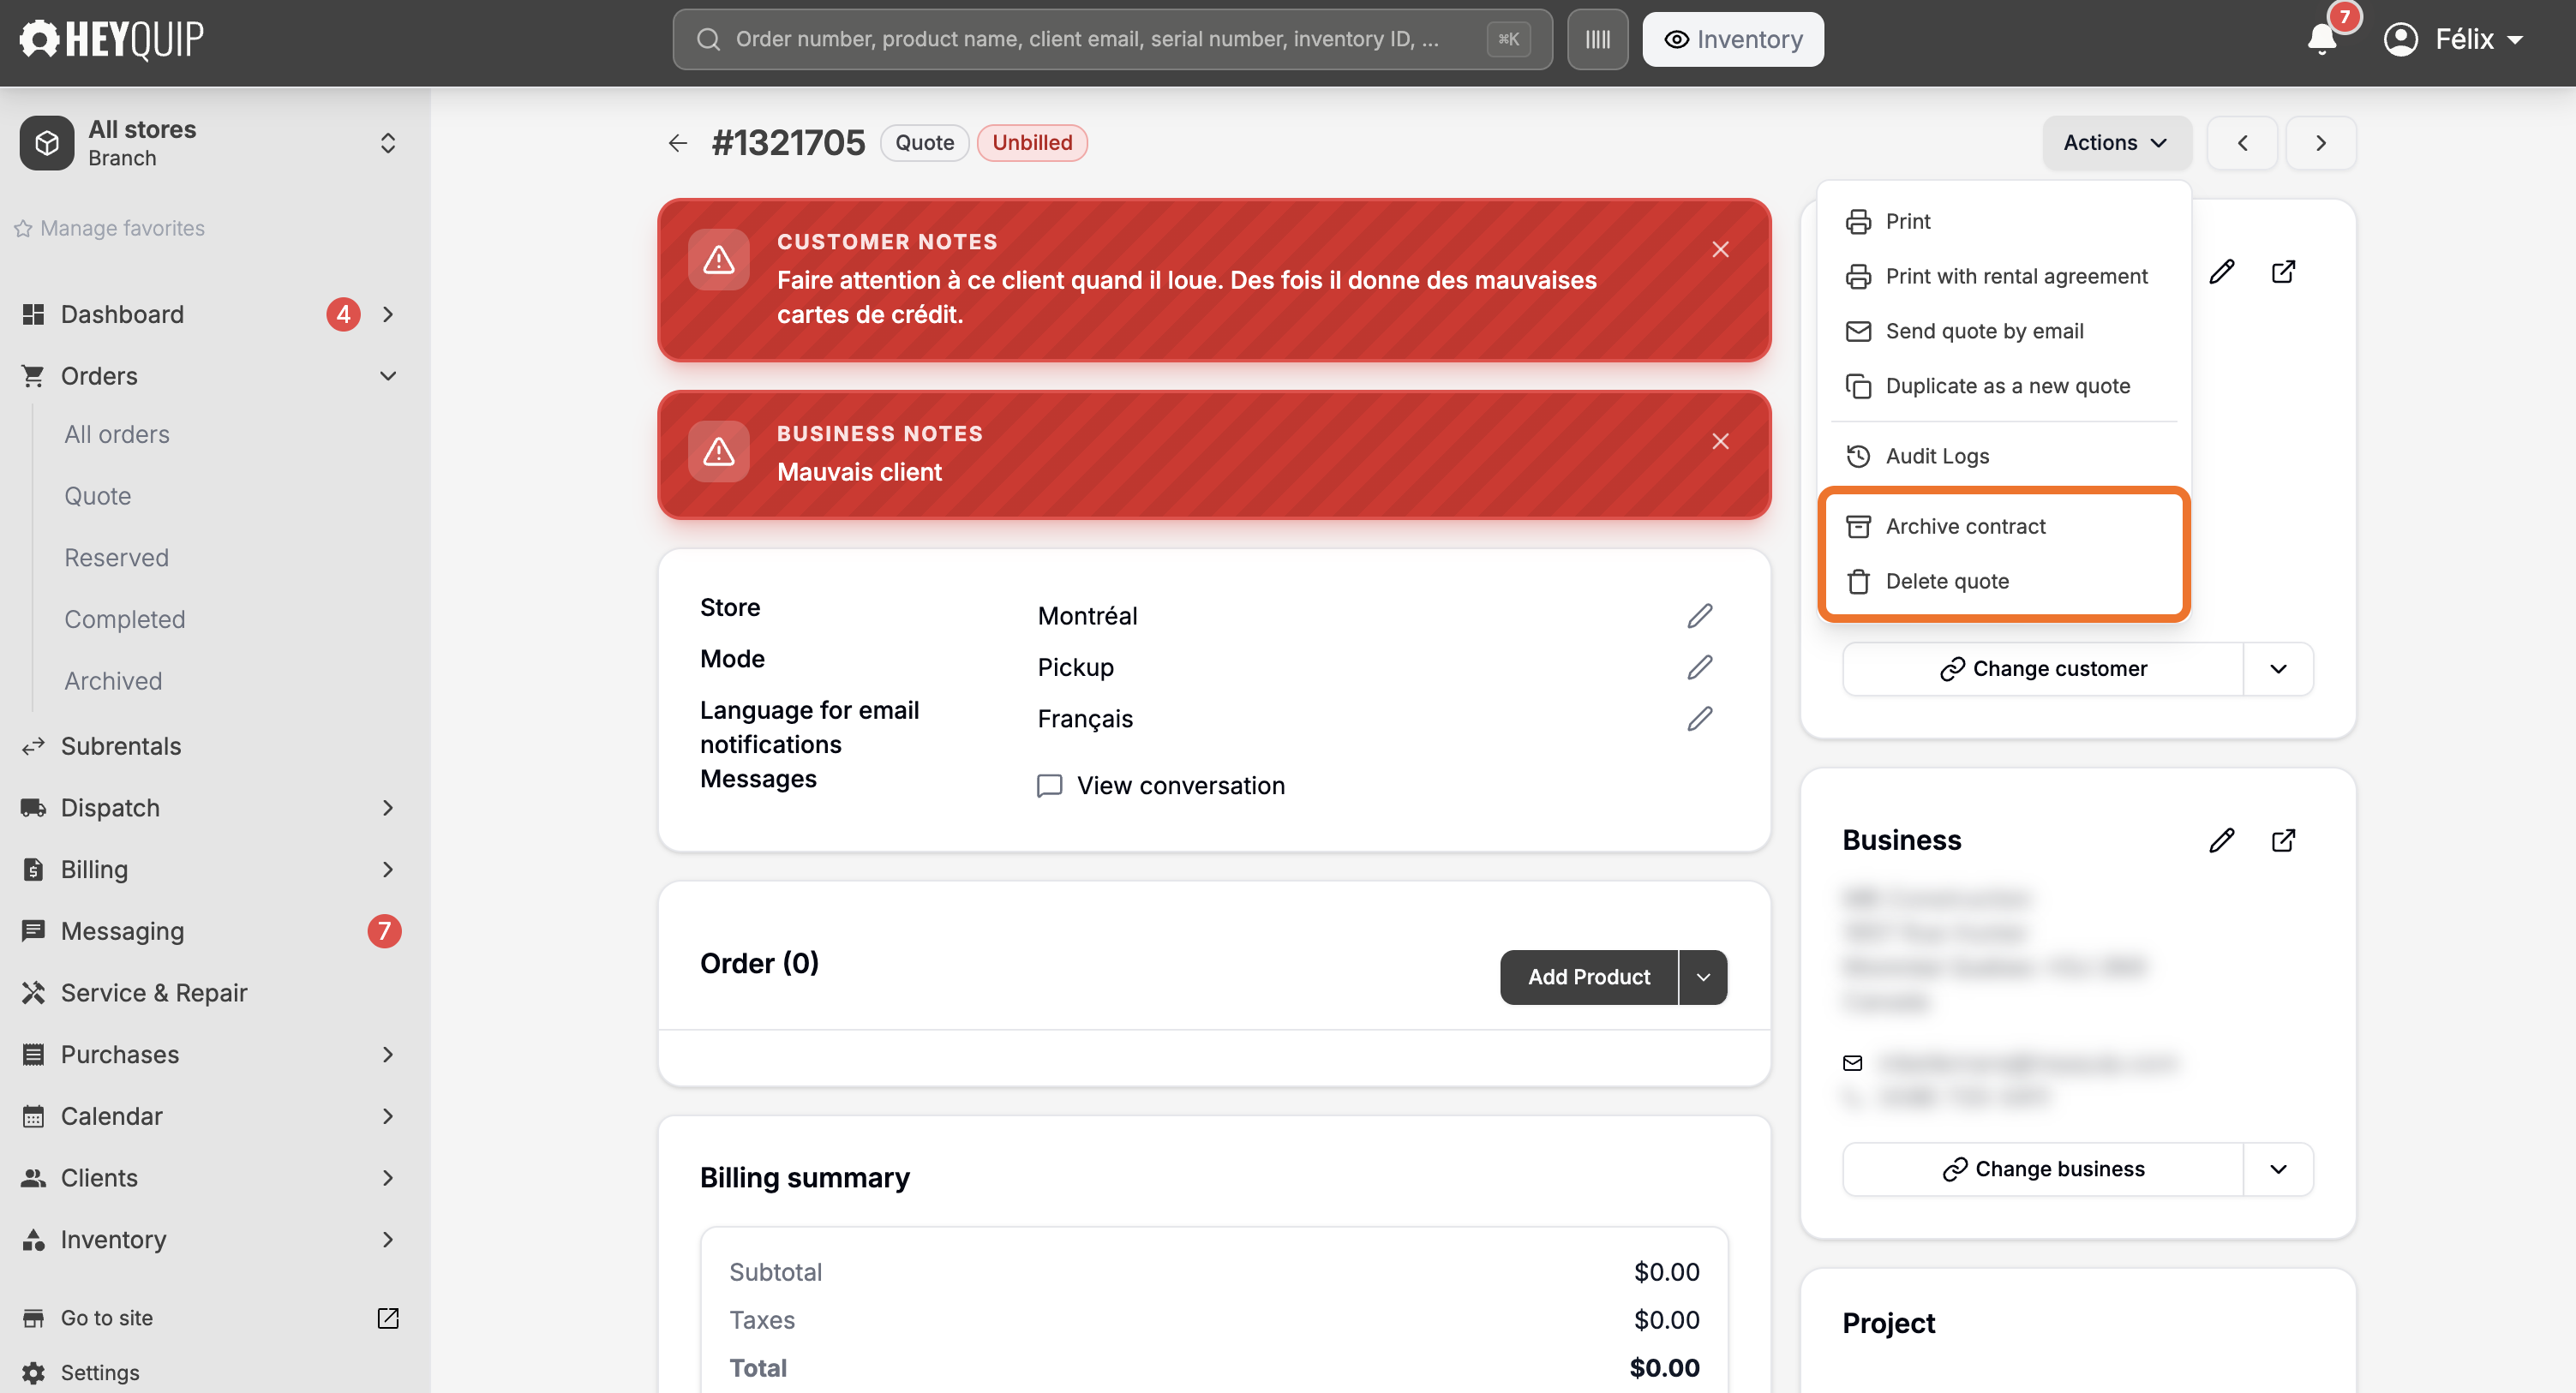Select Send quote by email
This screenshot has width=2576, height=1393.
pos(2004,331)
